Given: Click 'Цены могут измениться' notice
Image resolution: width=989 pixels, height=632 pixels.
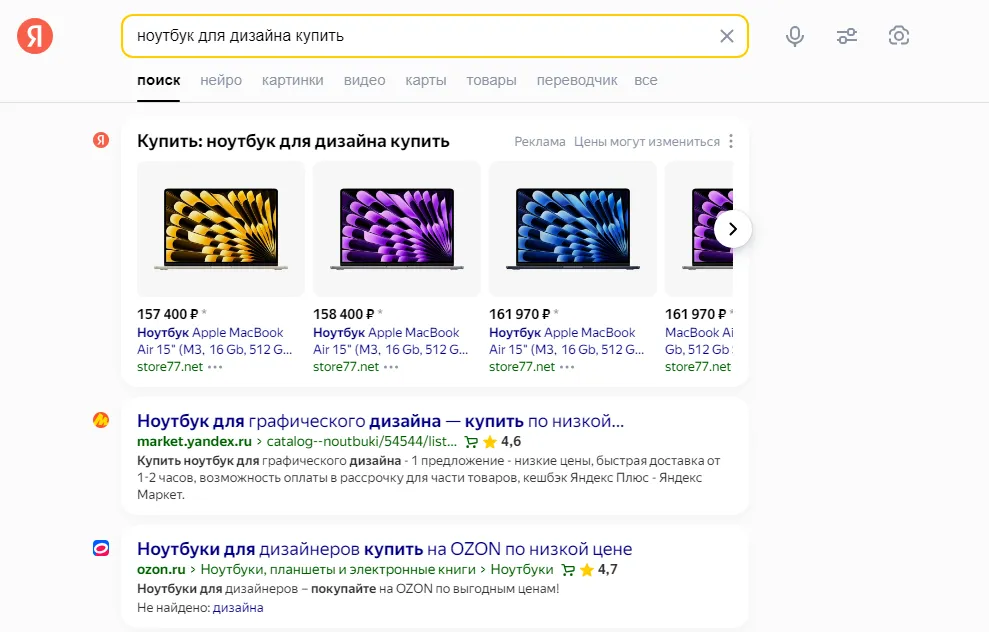Looking at the screenshot, I should (647, 142).
